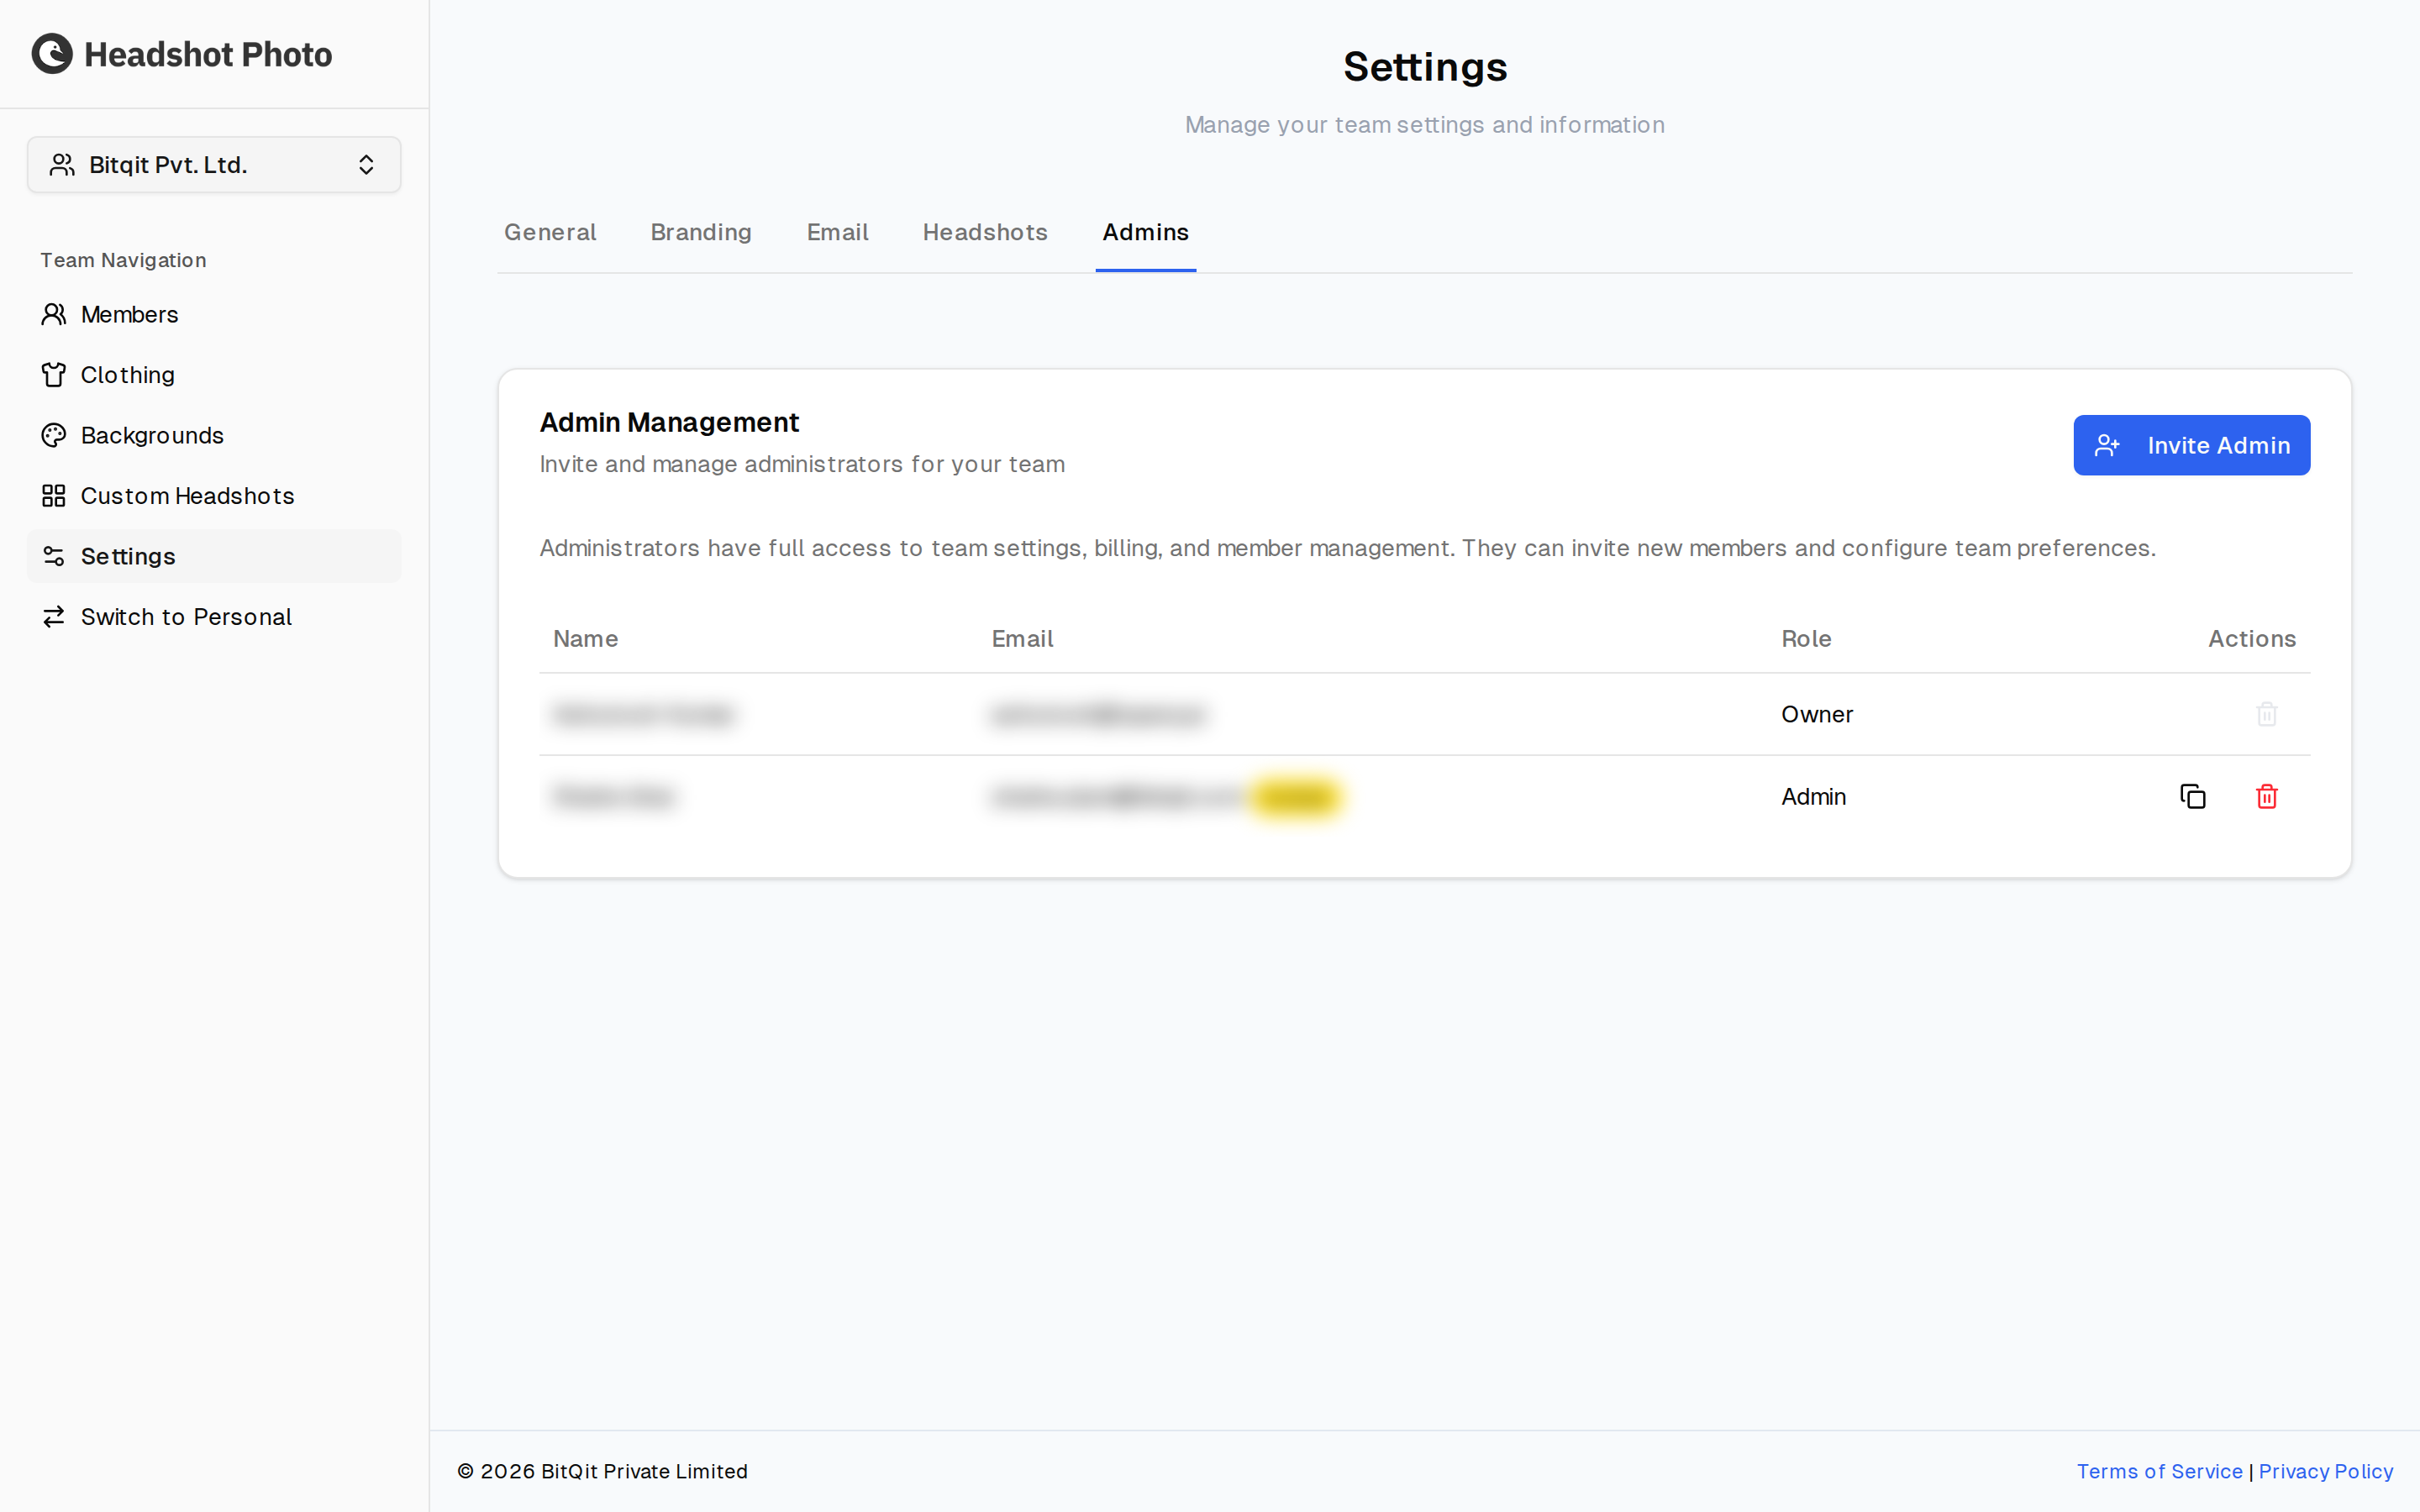Viewport: 2420px width, 1512px height.
Task: Click the Headshot Photo brand name
Action: pos(208,54)
